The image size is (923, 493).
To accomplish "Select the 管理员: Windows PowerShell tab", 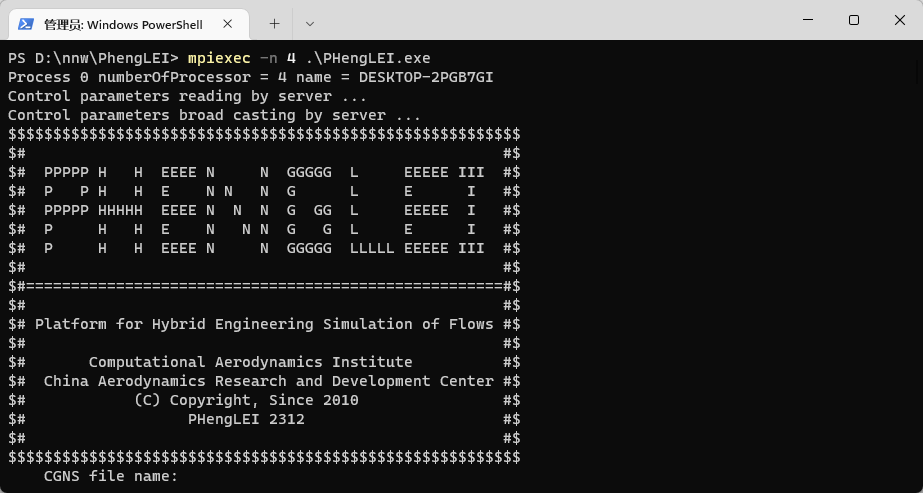I will [129, 24].
